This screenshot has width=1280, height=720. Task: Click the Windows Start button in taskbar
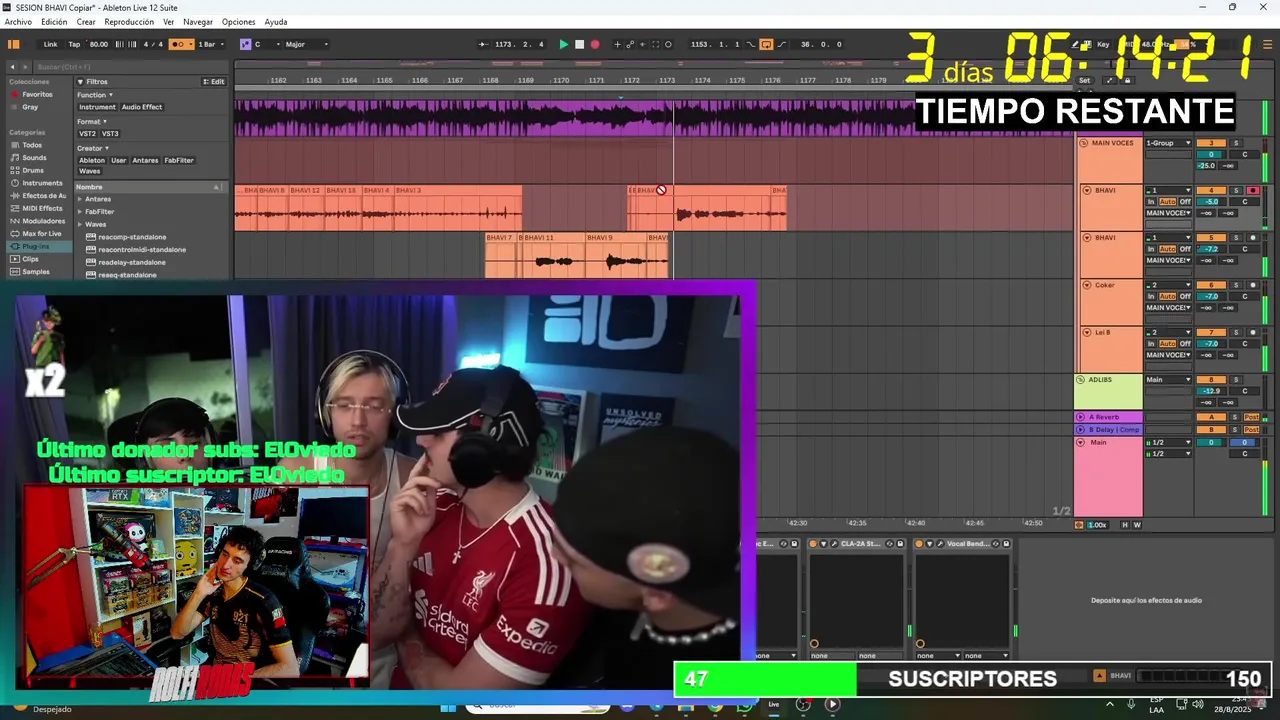click(x=448, y=706)
